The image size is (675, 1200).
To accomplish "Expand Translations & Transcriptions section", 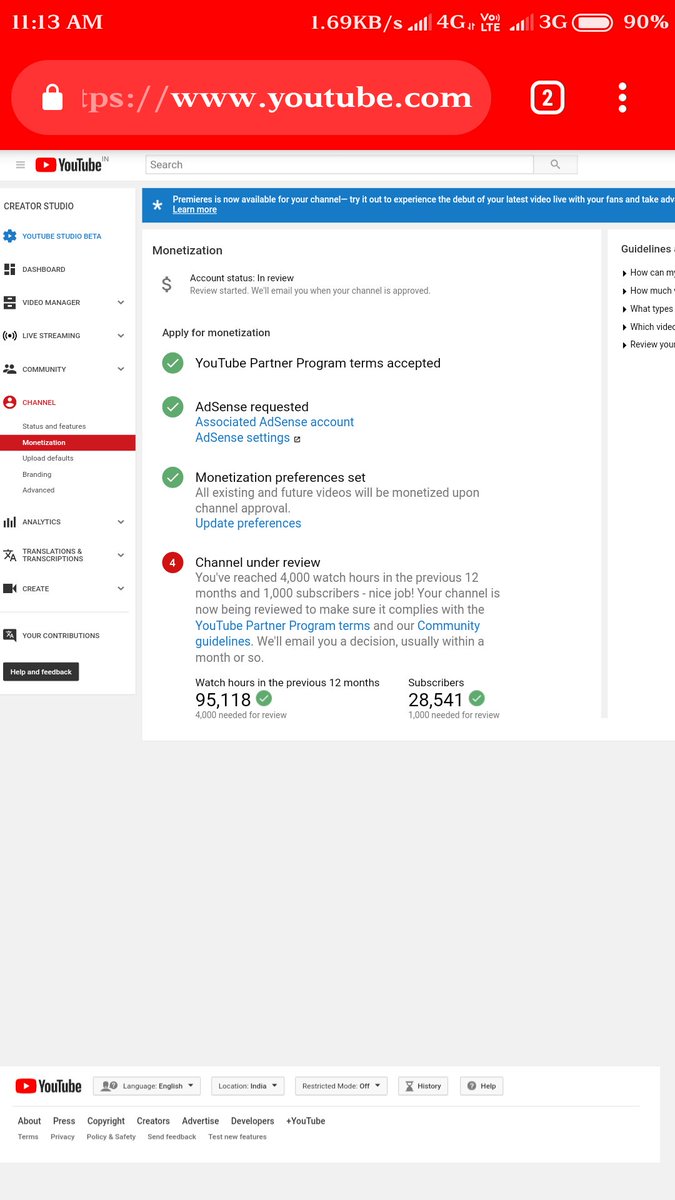I will (x=121, y=555).
